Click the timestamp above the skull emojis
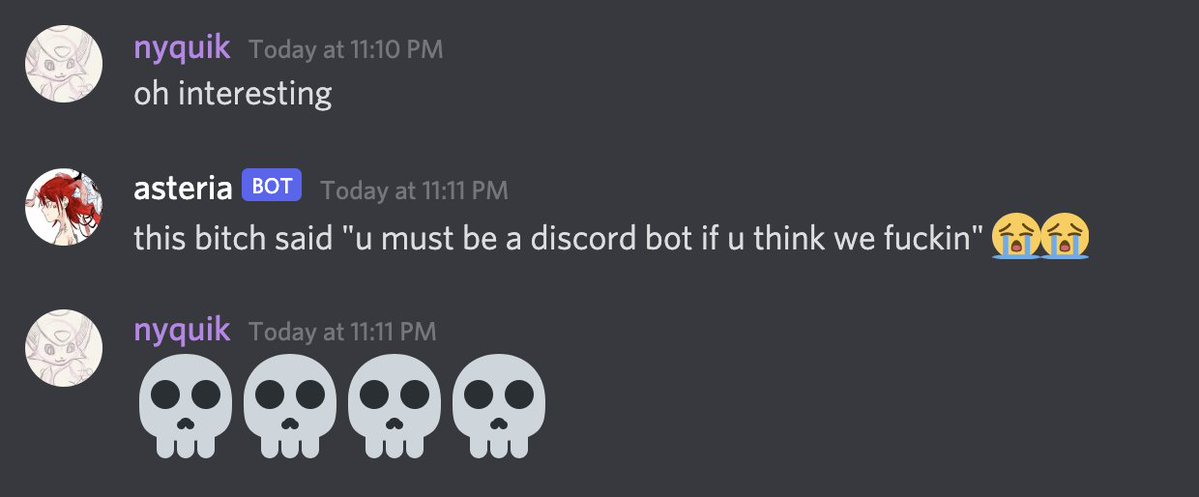This screenshot has width=1199, height=497. click(343, 332)
